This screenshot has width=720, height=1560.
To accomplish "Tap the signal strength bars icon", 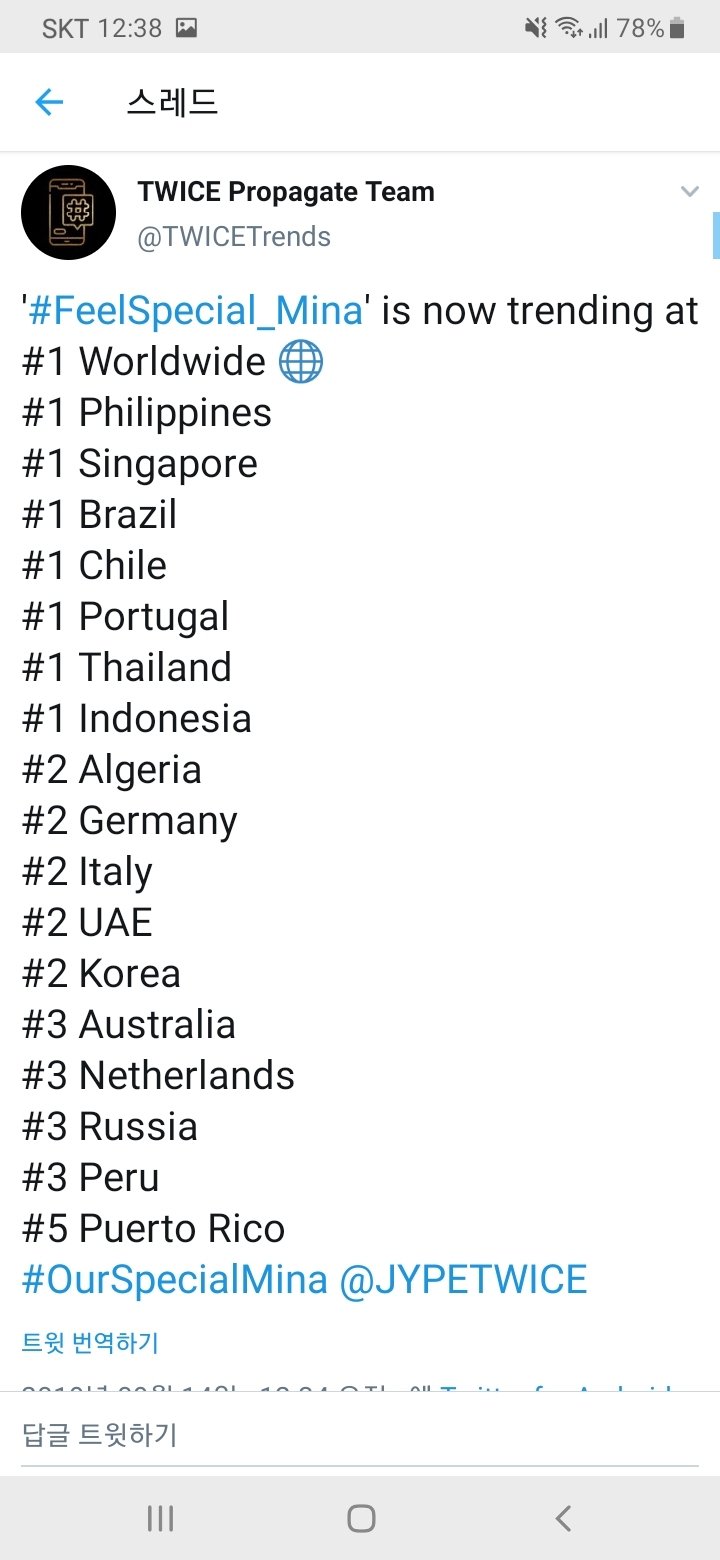I will 598,28.
